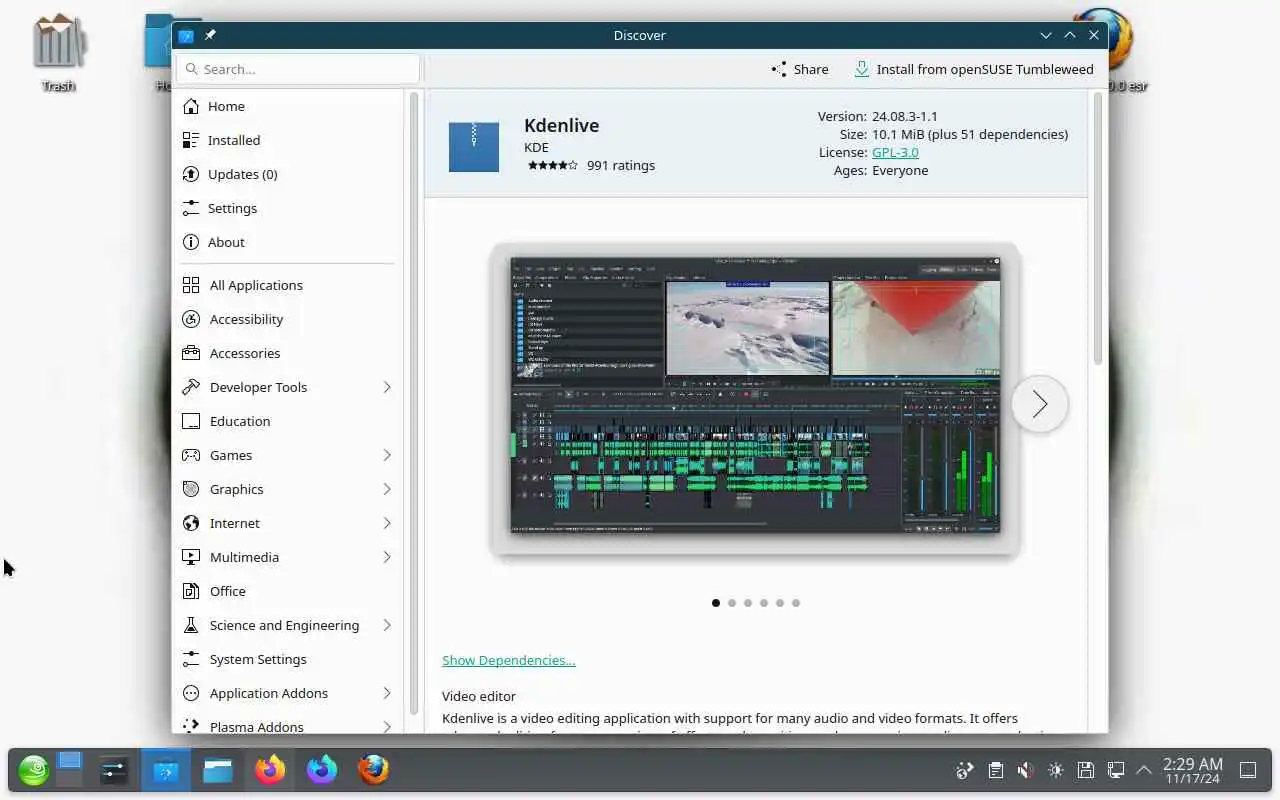Select the Accessibility category
Screen dimensions: 1280x800
288,319
